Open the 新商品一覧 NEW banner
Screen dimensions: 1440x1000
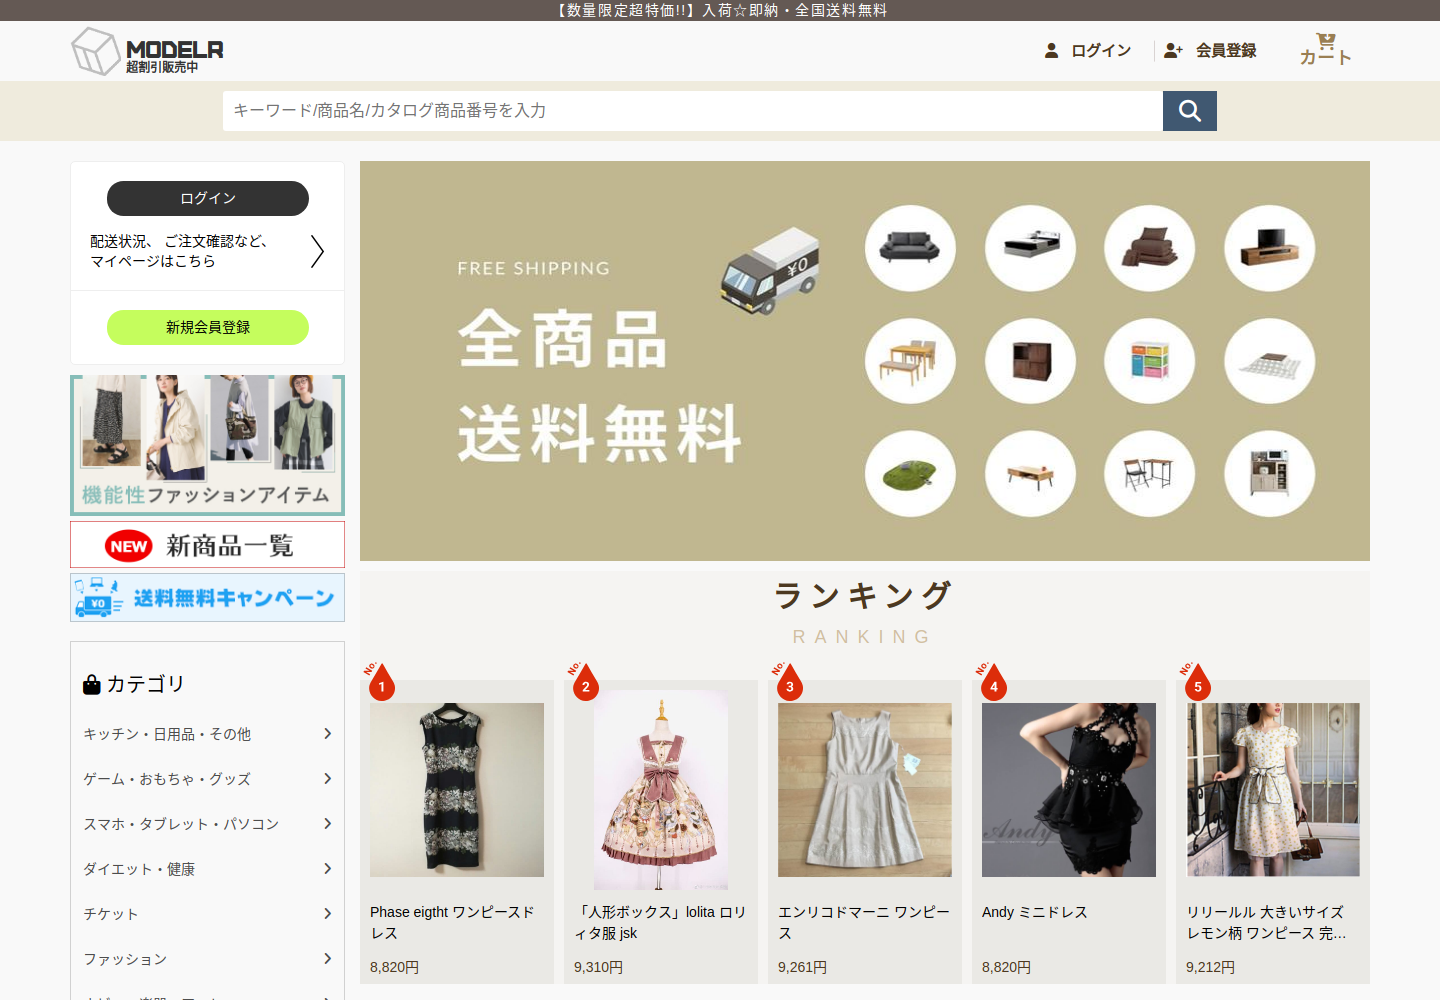[x=207, y=545]
